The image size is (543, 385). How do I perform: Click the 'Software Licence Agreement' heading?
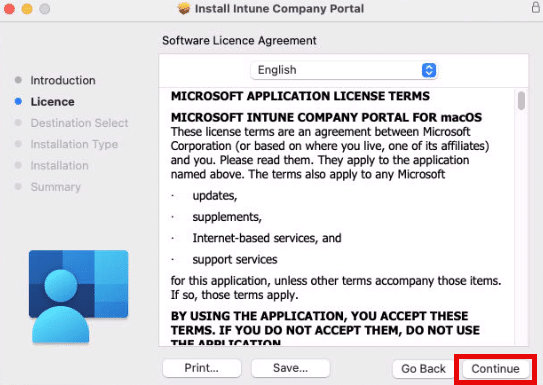[x=239, y=41]
